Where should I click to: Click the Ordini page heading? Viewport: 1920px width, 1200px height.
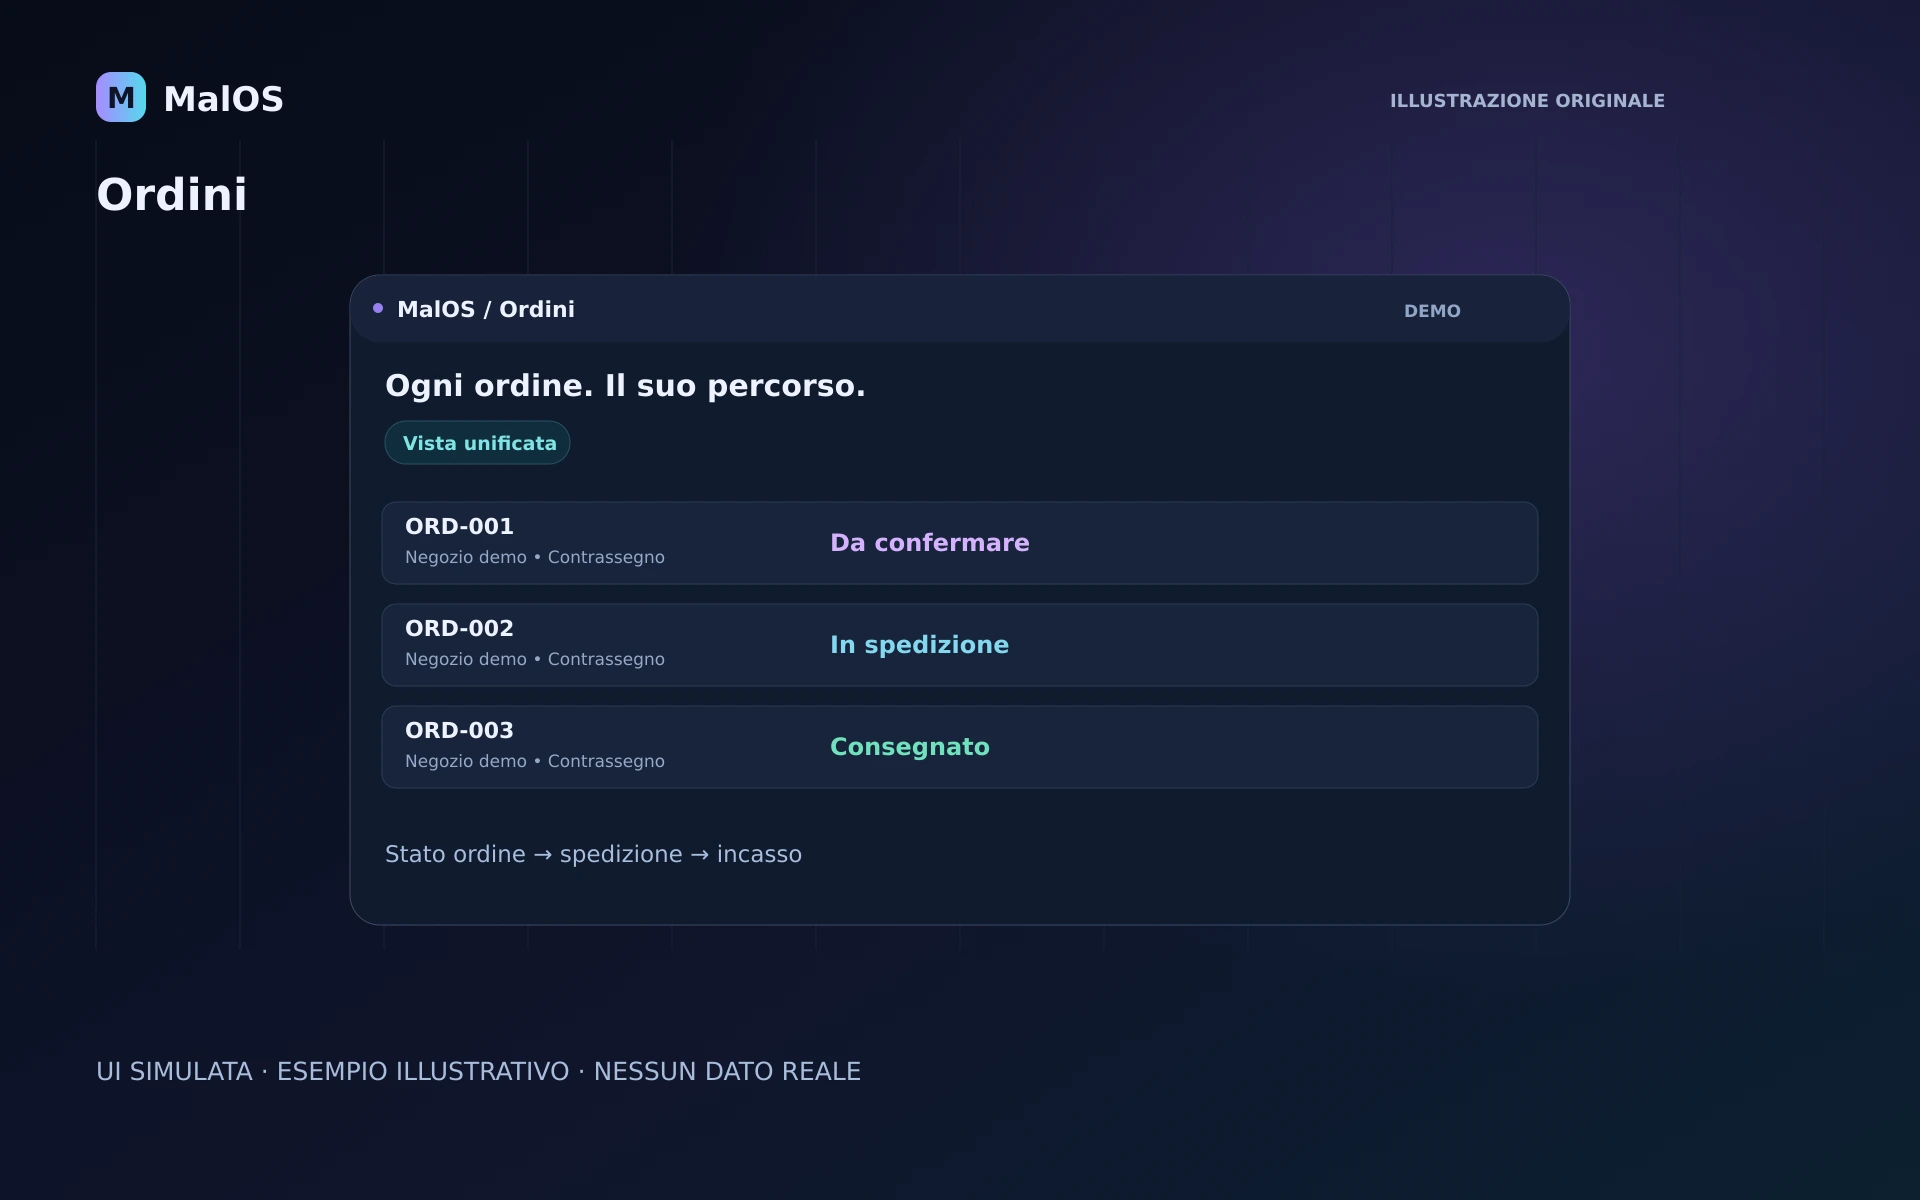point(172,194)
